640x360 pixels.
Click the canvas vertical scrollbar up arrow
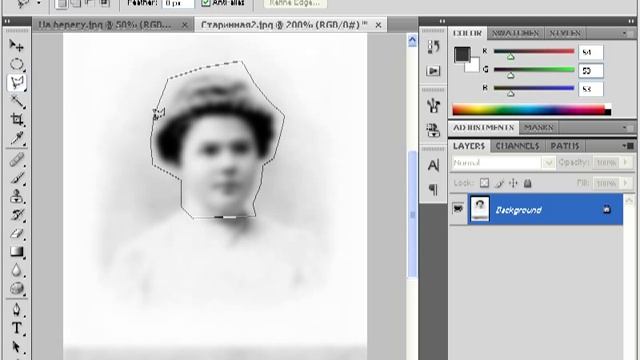[x=412, y=40]
